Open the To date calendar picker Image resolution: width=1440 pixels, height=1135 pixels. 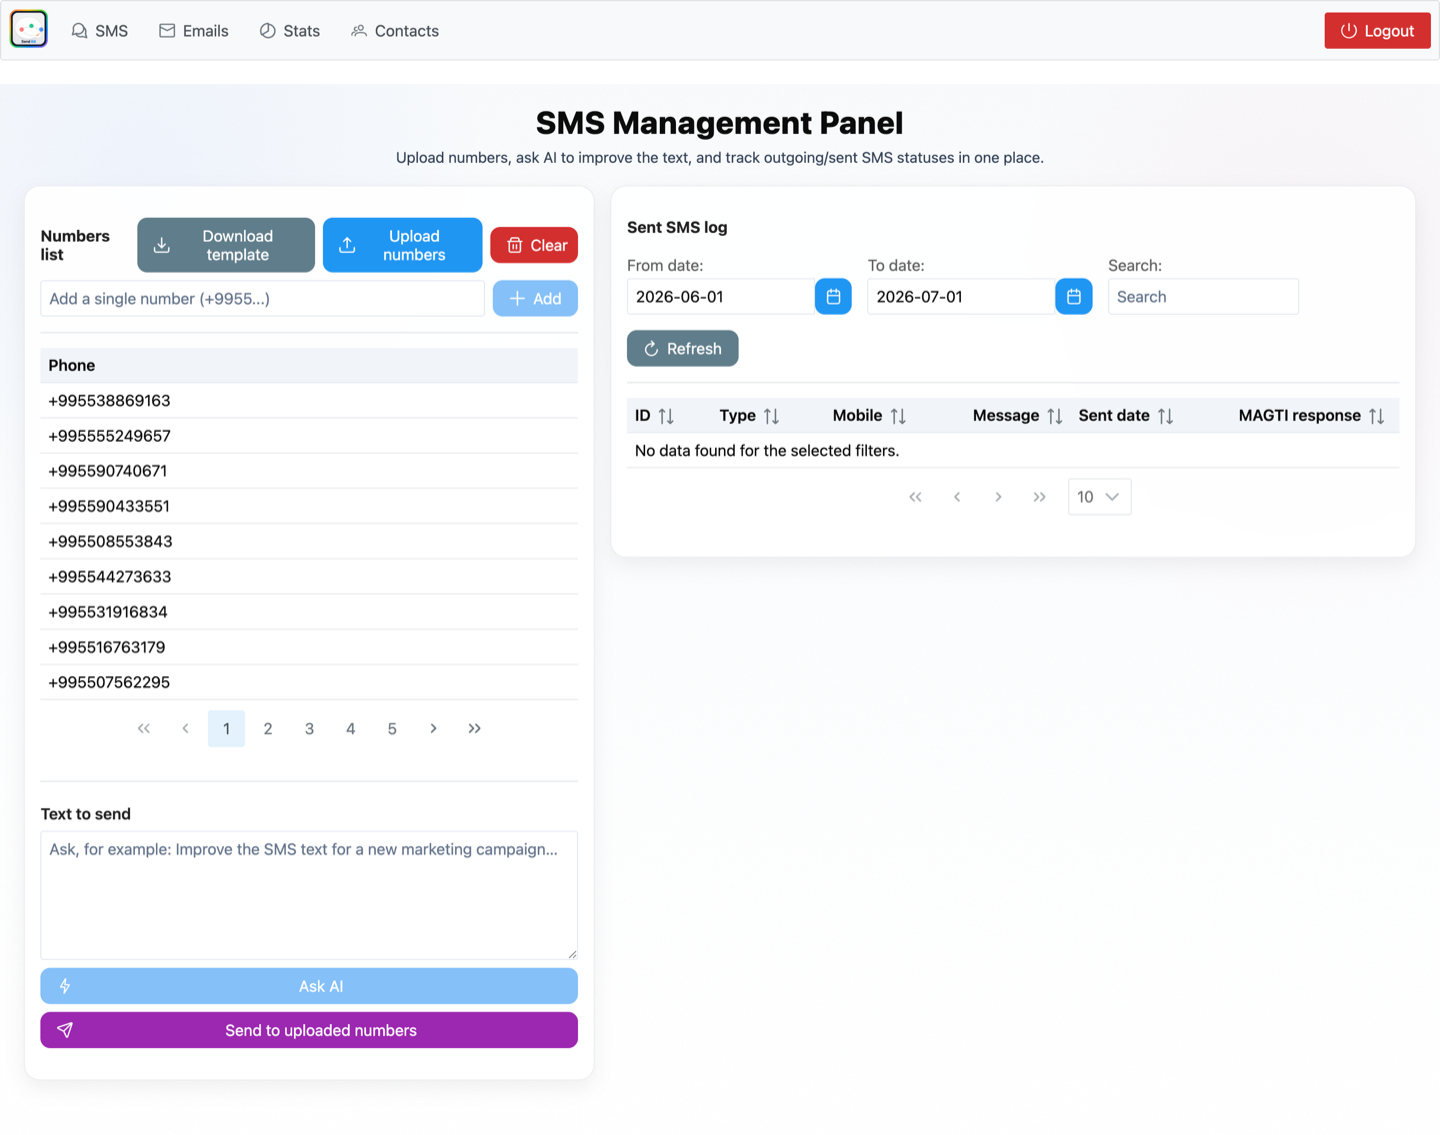1074,296
